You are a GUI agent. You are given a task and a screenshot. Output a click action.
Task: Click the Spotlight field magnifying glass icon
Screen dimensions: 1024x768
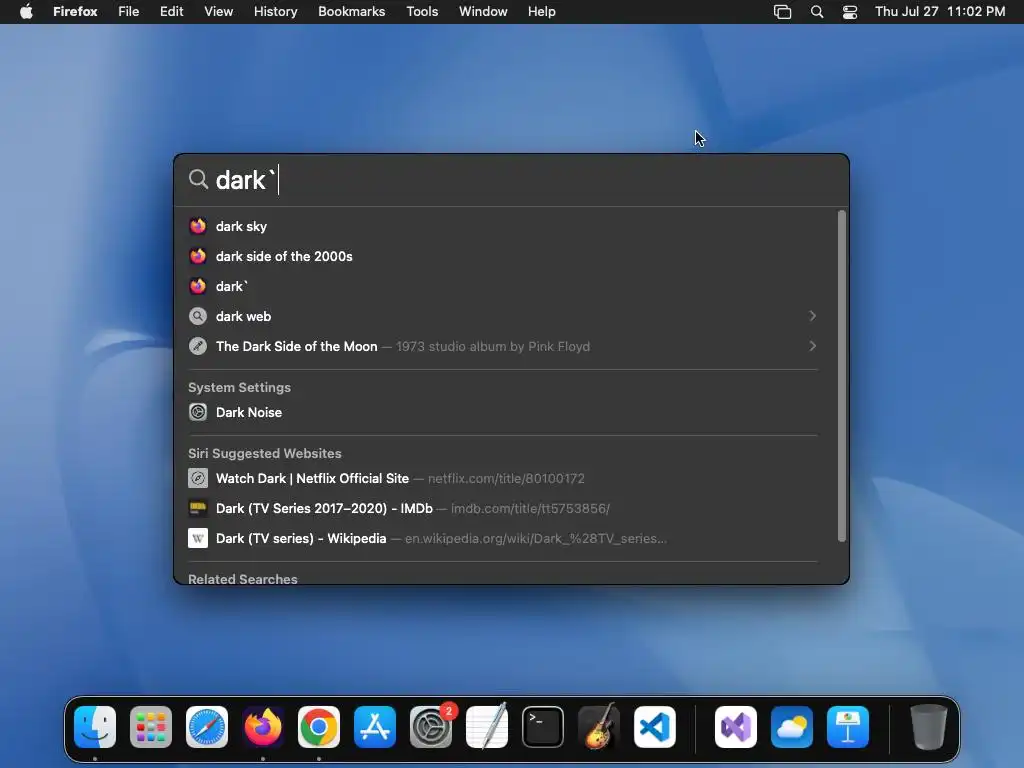(x=198, y=179)
